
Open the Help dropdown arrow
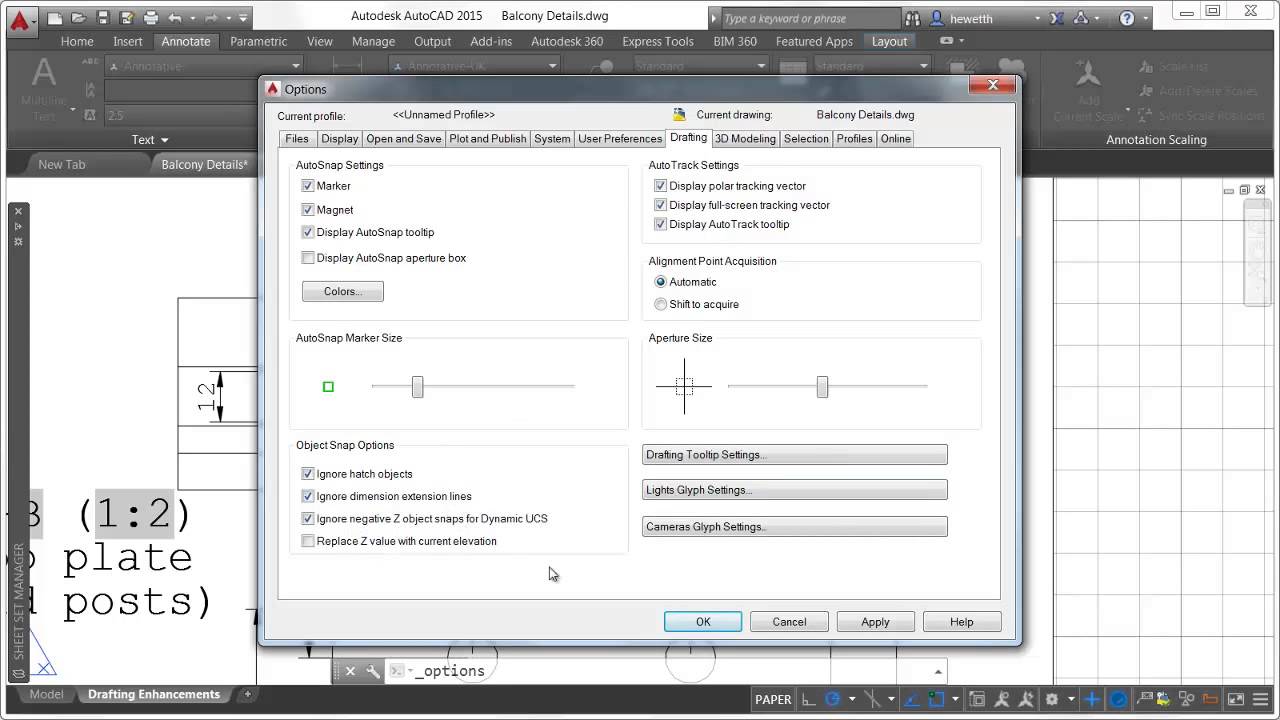coord(1145,18)
